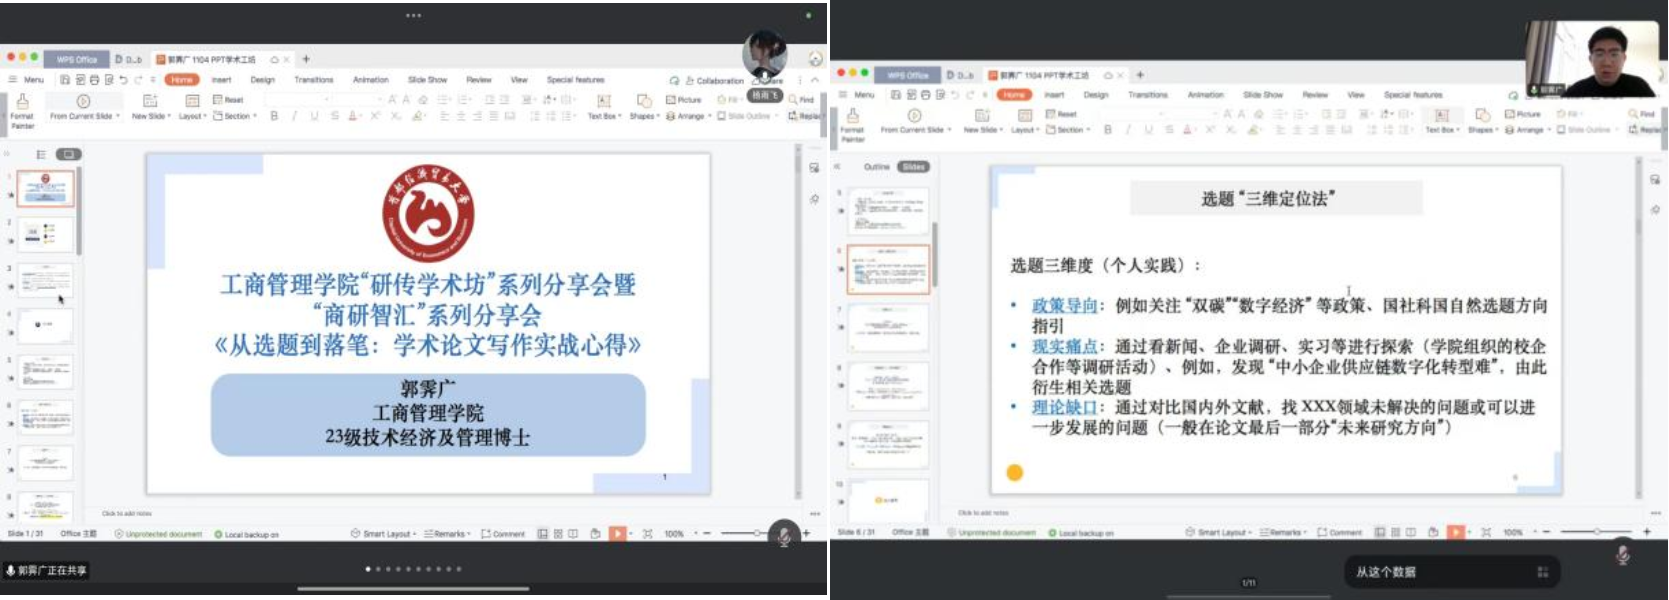Toggle Bold formatting in the left window
Screen dimensions: 1669x600
274,116
